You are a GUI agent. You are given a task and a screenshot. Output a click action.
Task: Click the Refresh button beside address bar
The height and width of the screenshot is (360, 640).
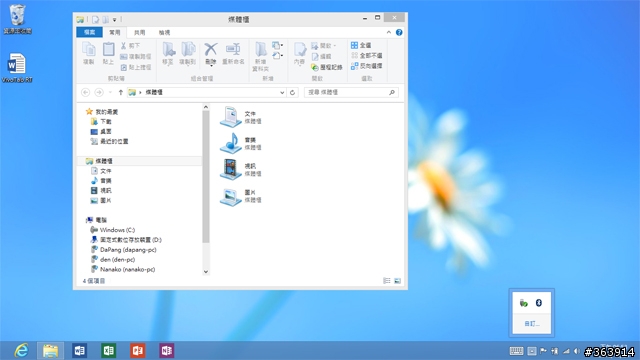[x=292, y=93]
